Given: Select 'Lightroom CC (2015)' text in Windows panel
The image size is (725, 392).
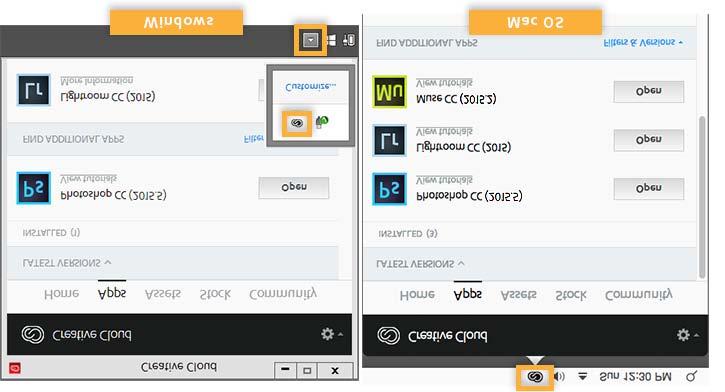Looking at the screenshot, I should click(x=107, y=97).
